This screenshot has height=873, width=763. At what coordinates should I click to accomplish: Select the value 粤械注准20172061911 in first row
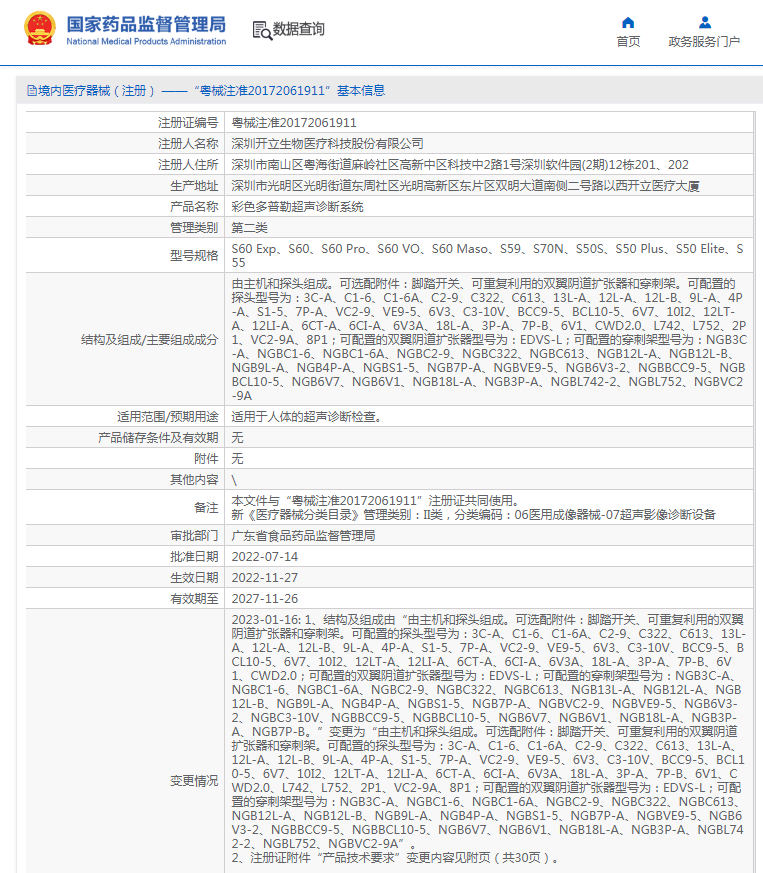click(294, 122)
